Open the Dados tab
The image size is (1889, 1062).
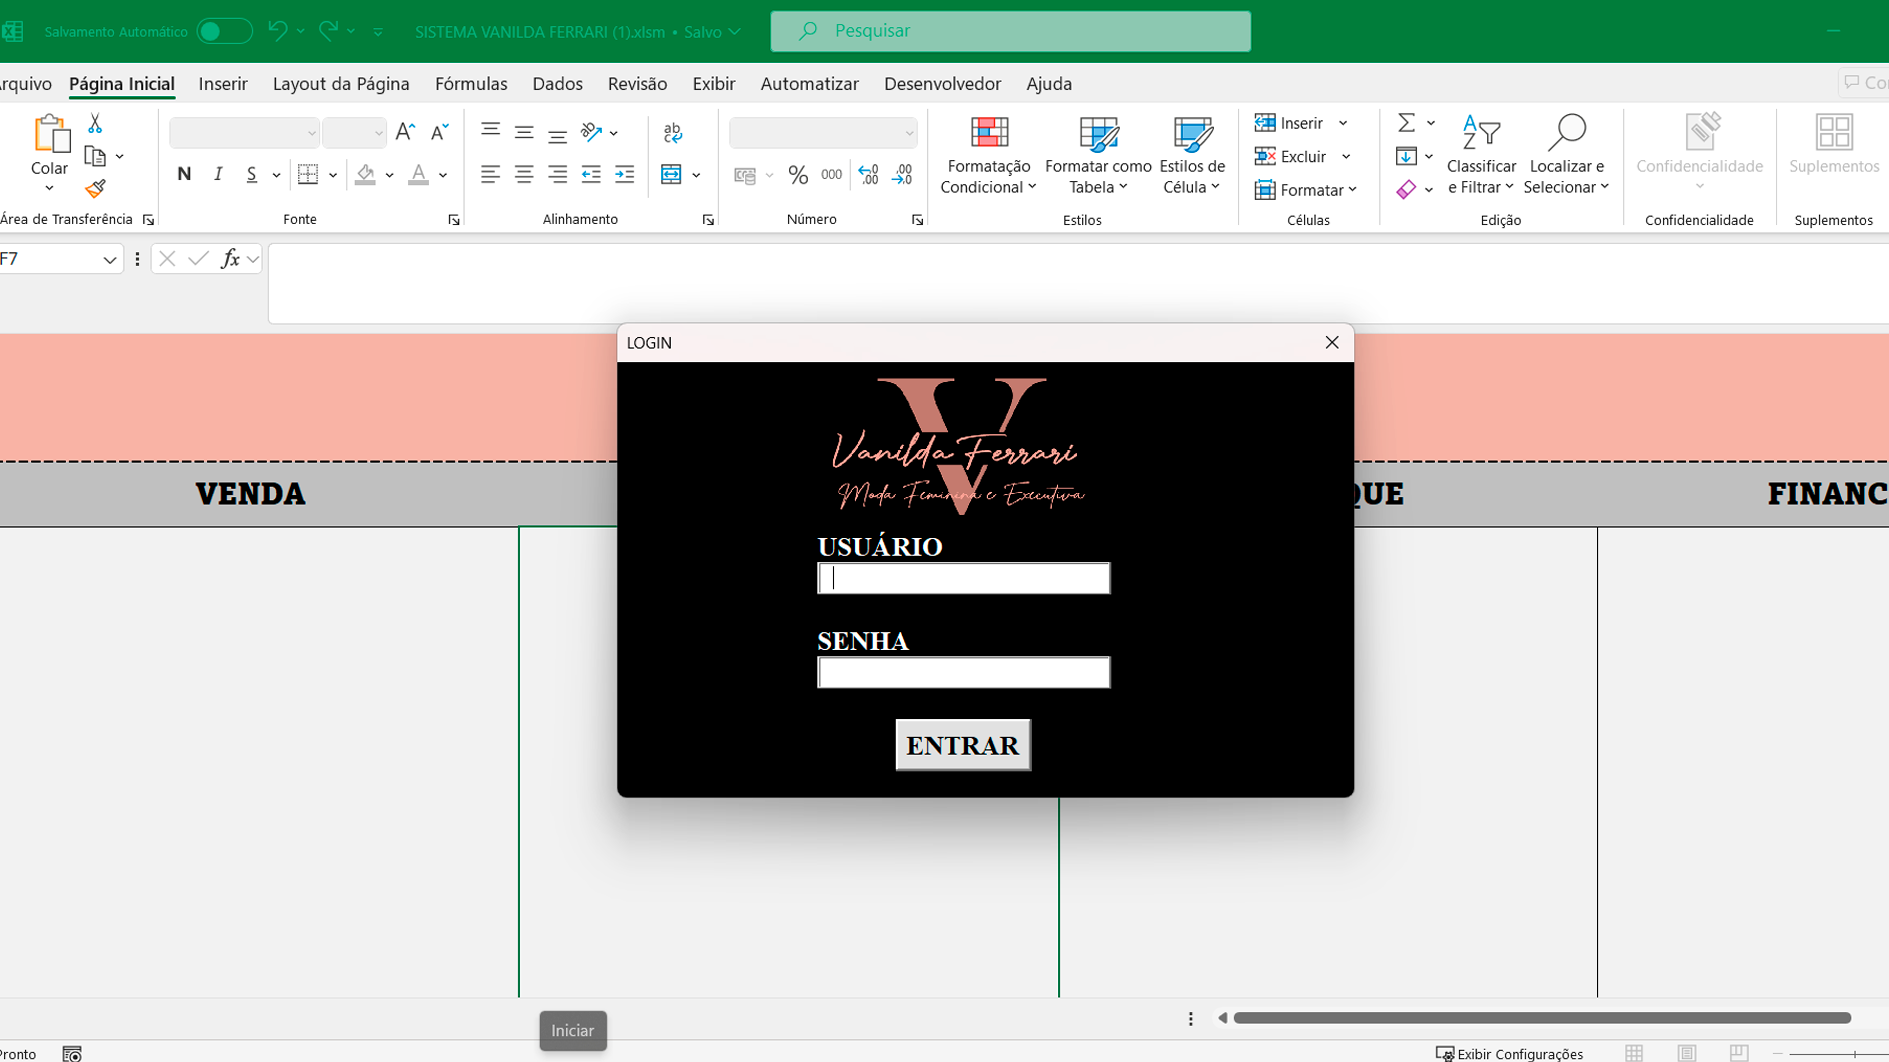pos(557,84)
